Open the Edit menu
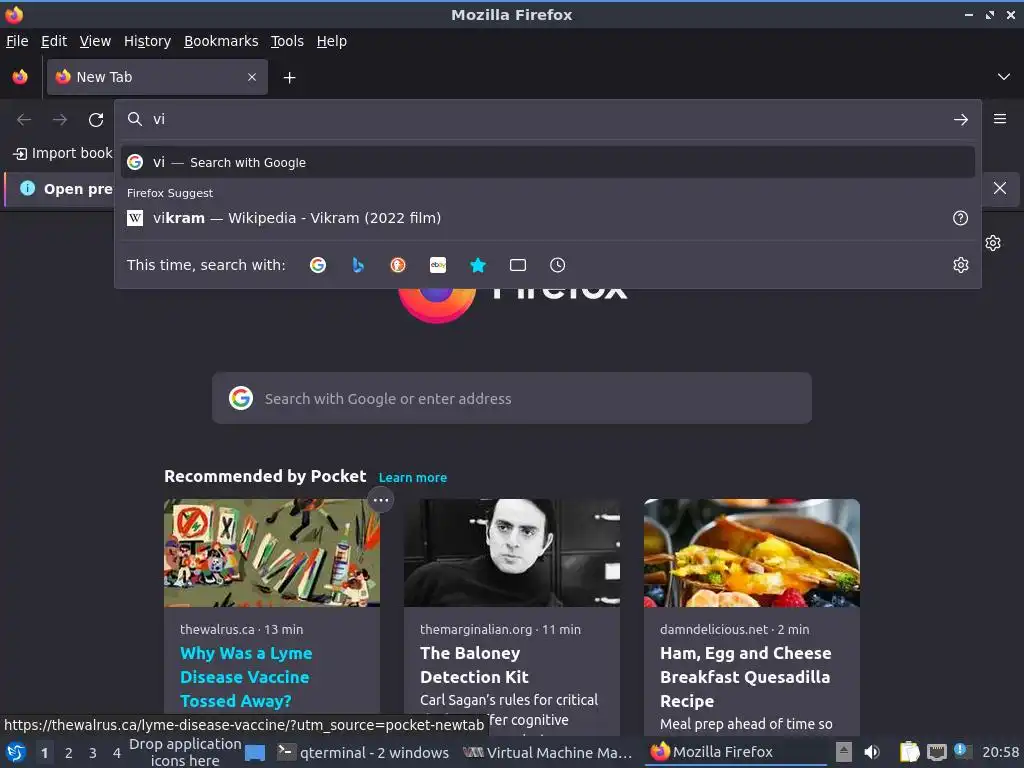 click(54, 41)
